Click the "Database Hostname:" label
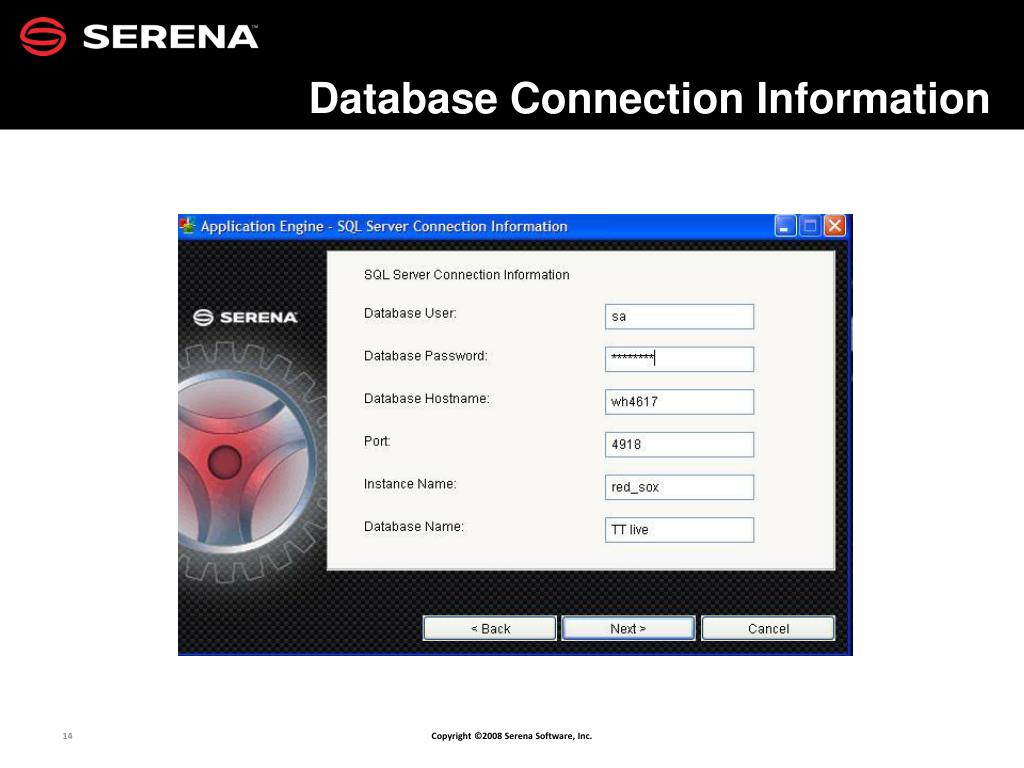The height and width of the screenshot is (768, 1024). click(x=426, y=398)
